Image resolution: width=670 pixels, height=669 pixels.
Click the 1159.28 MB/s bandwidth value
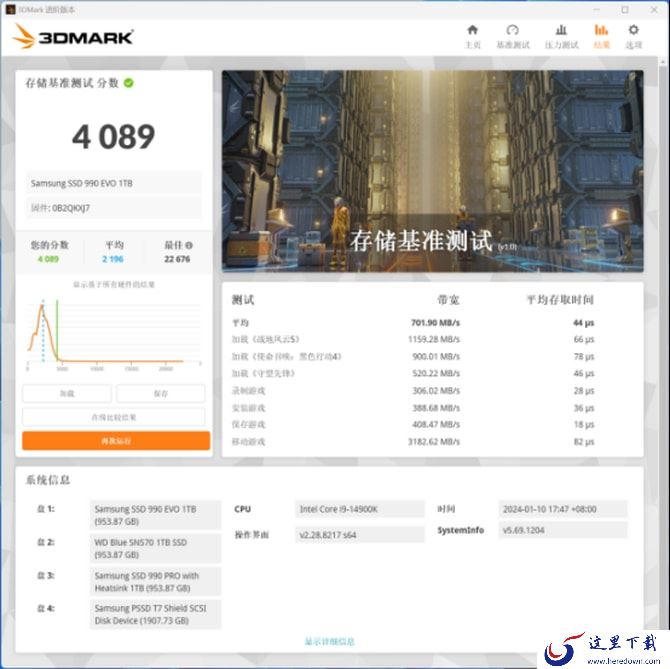[434, 339]
